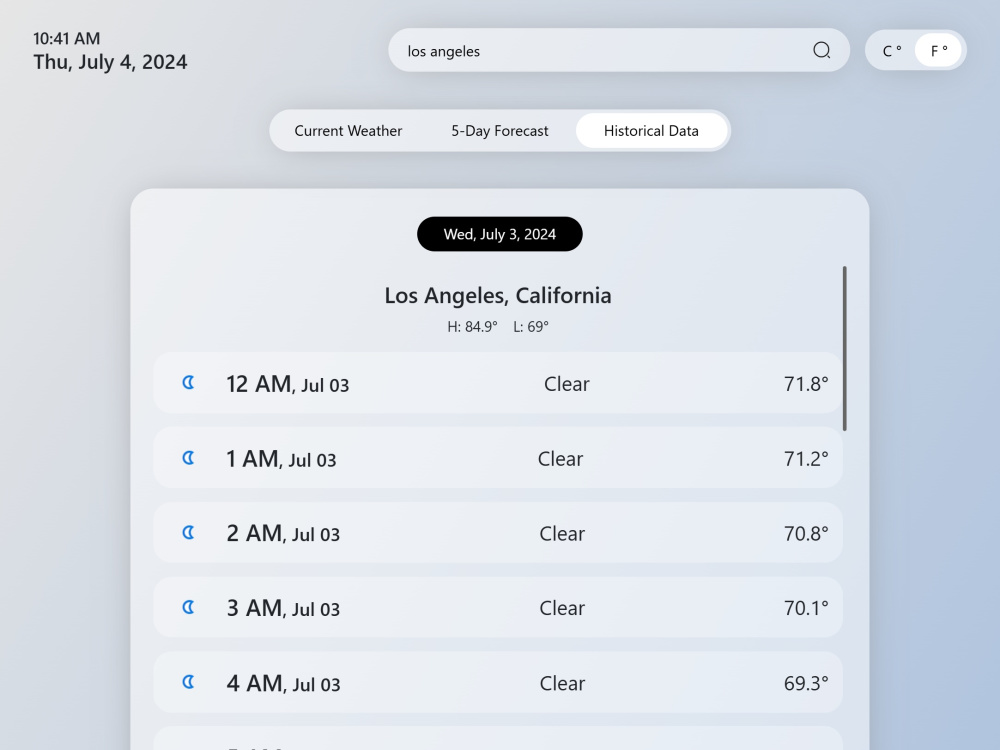The width and height of the screenshot is (1000, 750).
Task: Select the 3 AM, Jul 03 row
Action: pos(498,607)
